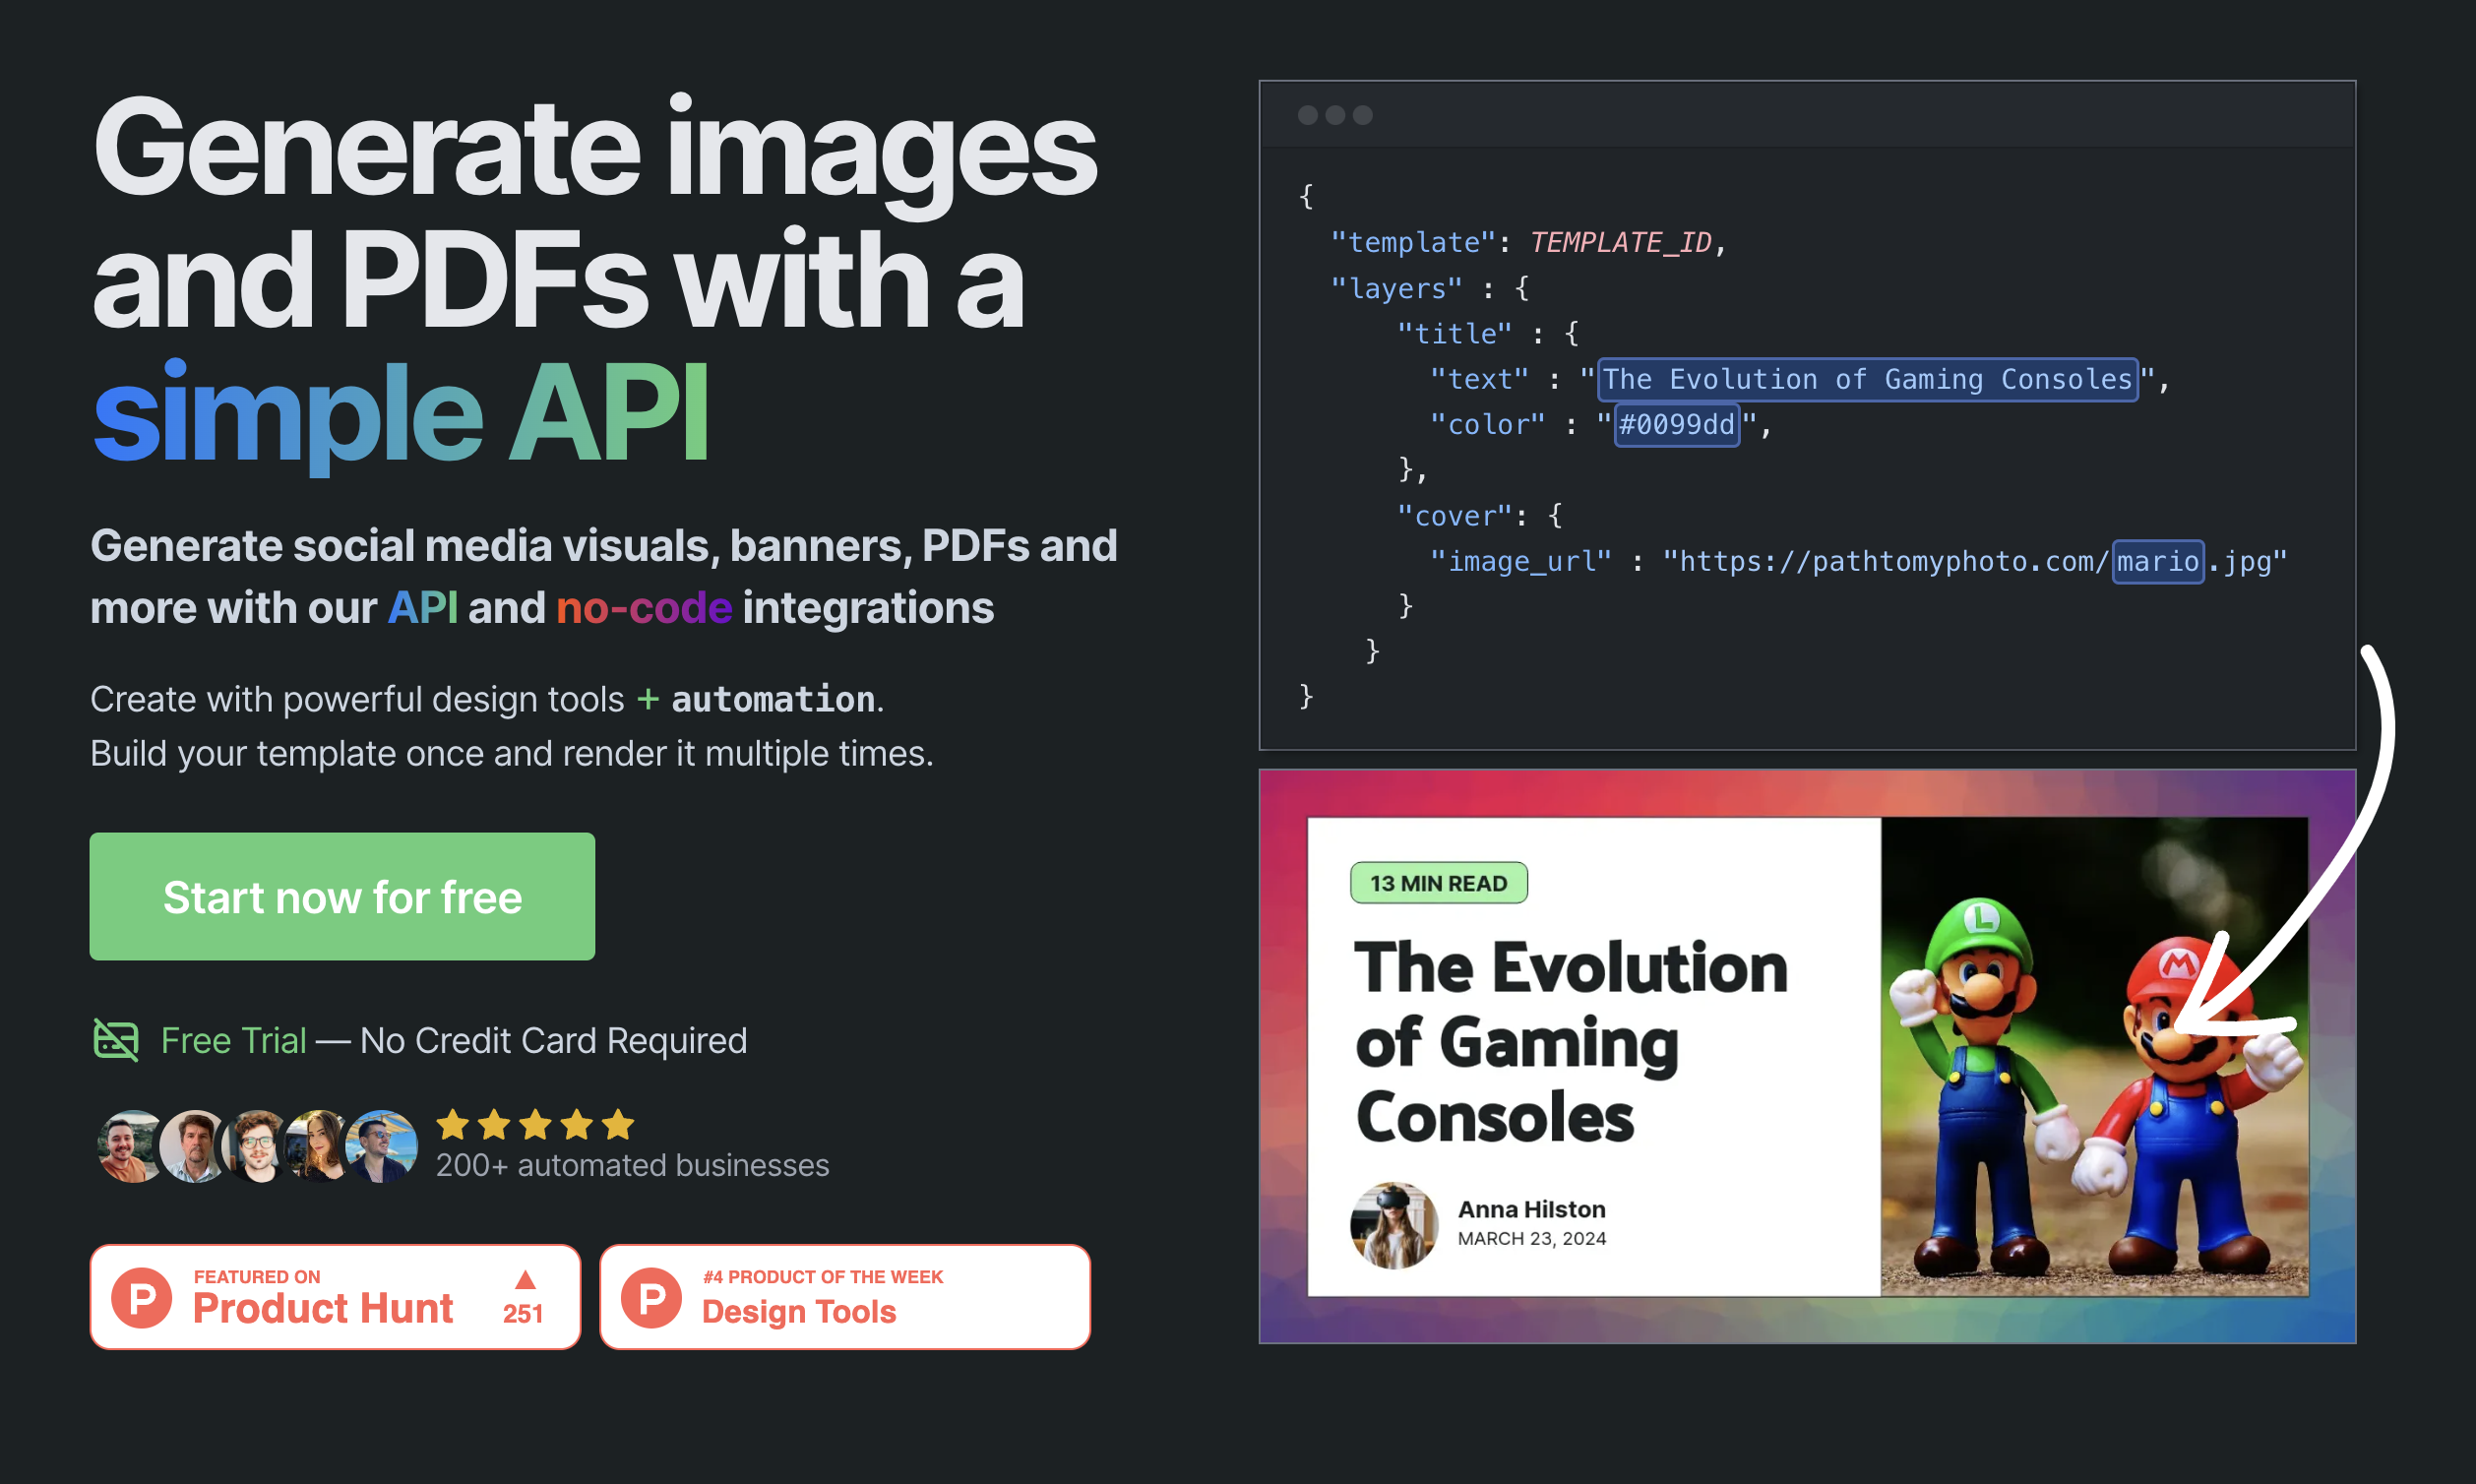
Task: Click Anna Hilston's author avatar
Action: coord(1393,1225)
